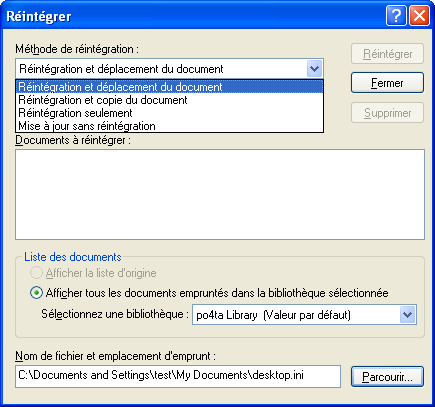
Task: Collapse the Méthode de réintégration dropdown arrow
Action: (x=314, y=69)
